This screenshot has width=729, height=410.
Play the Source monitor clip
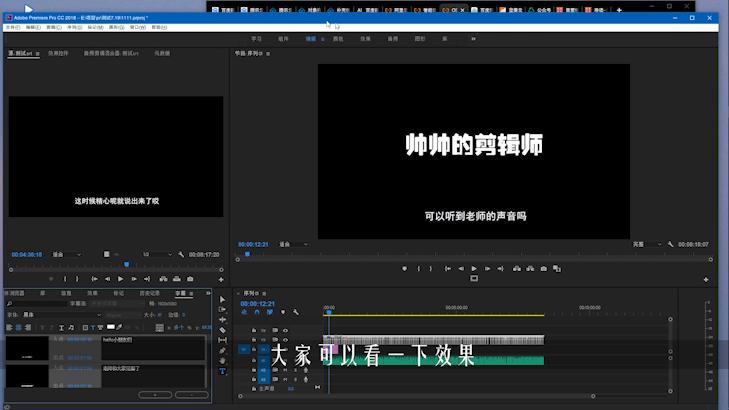click(120, 279)
